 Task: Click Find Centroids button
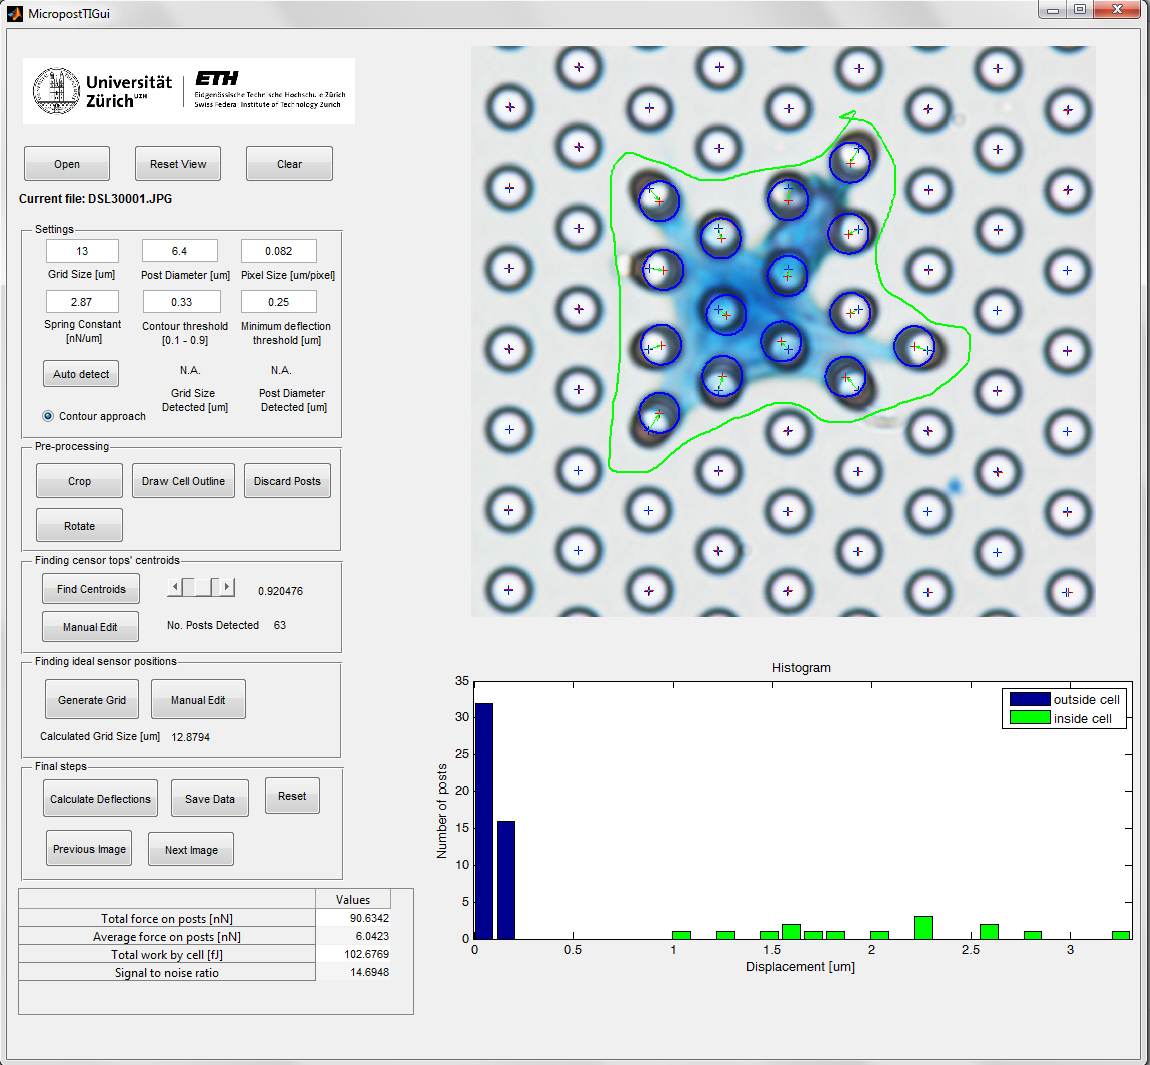[91, 589]
